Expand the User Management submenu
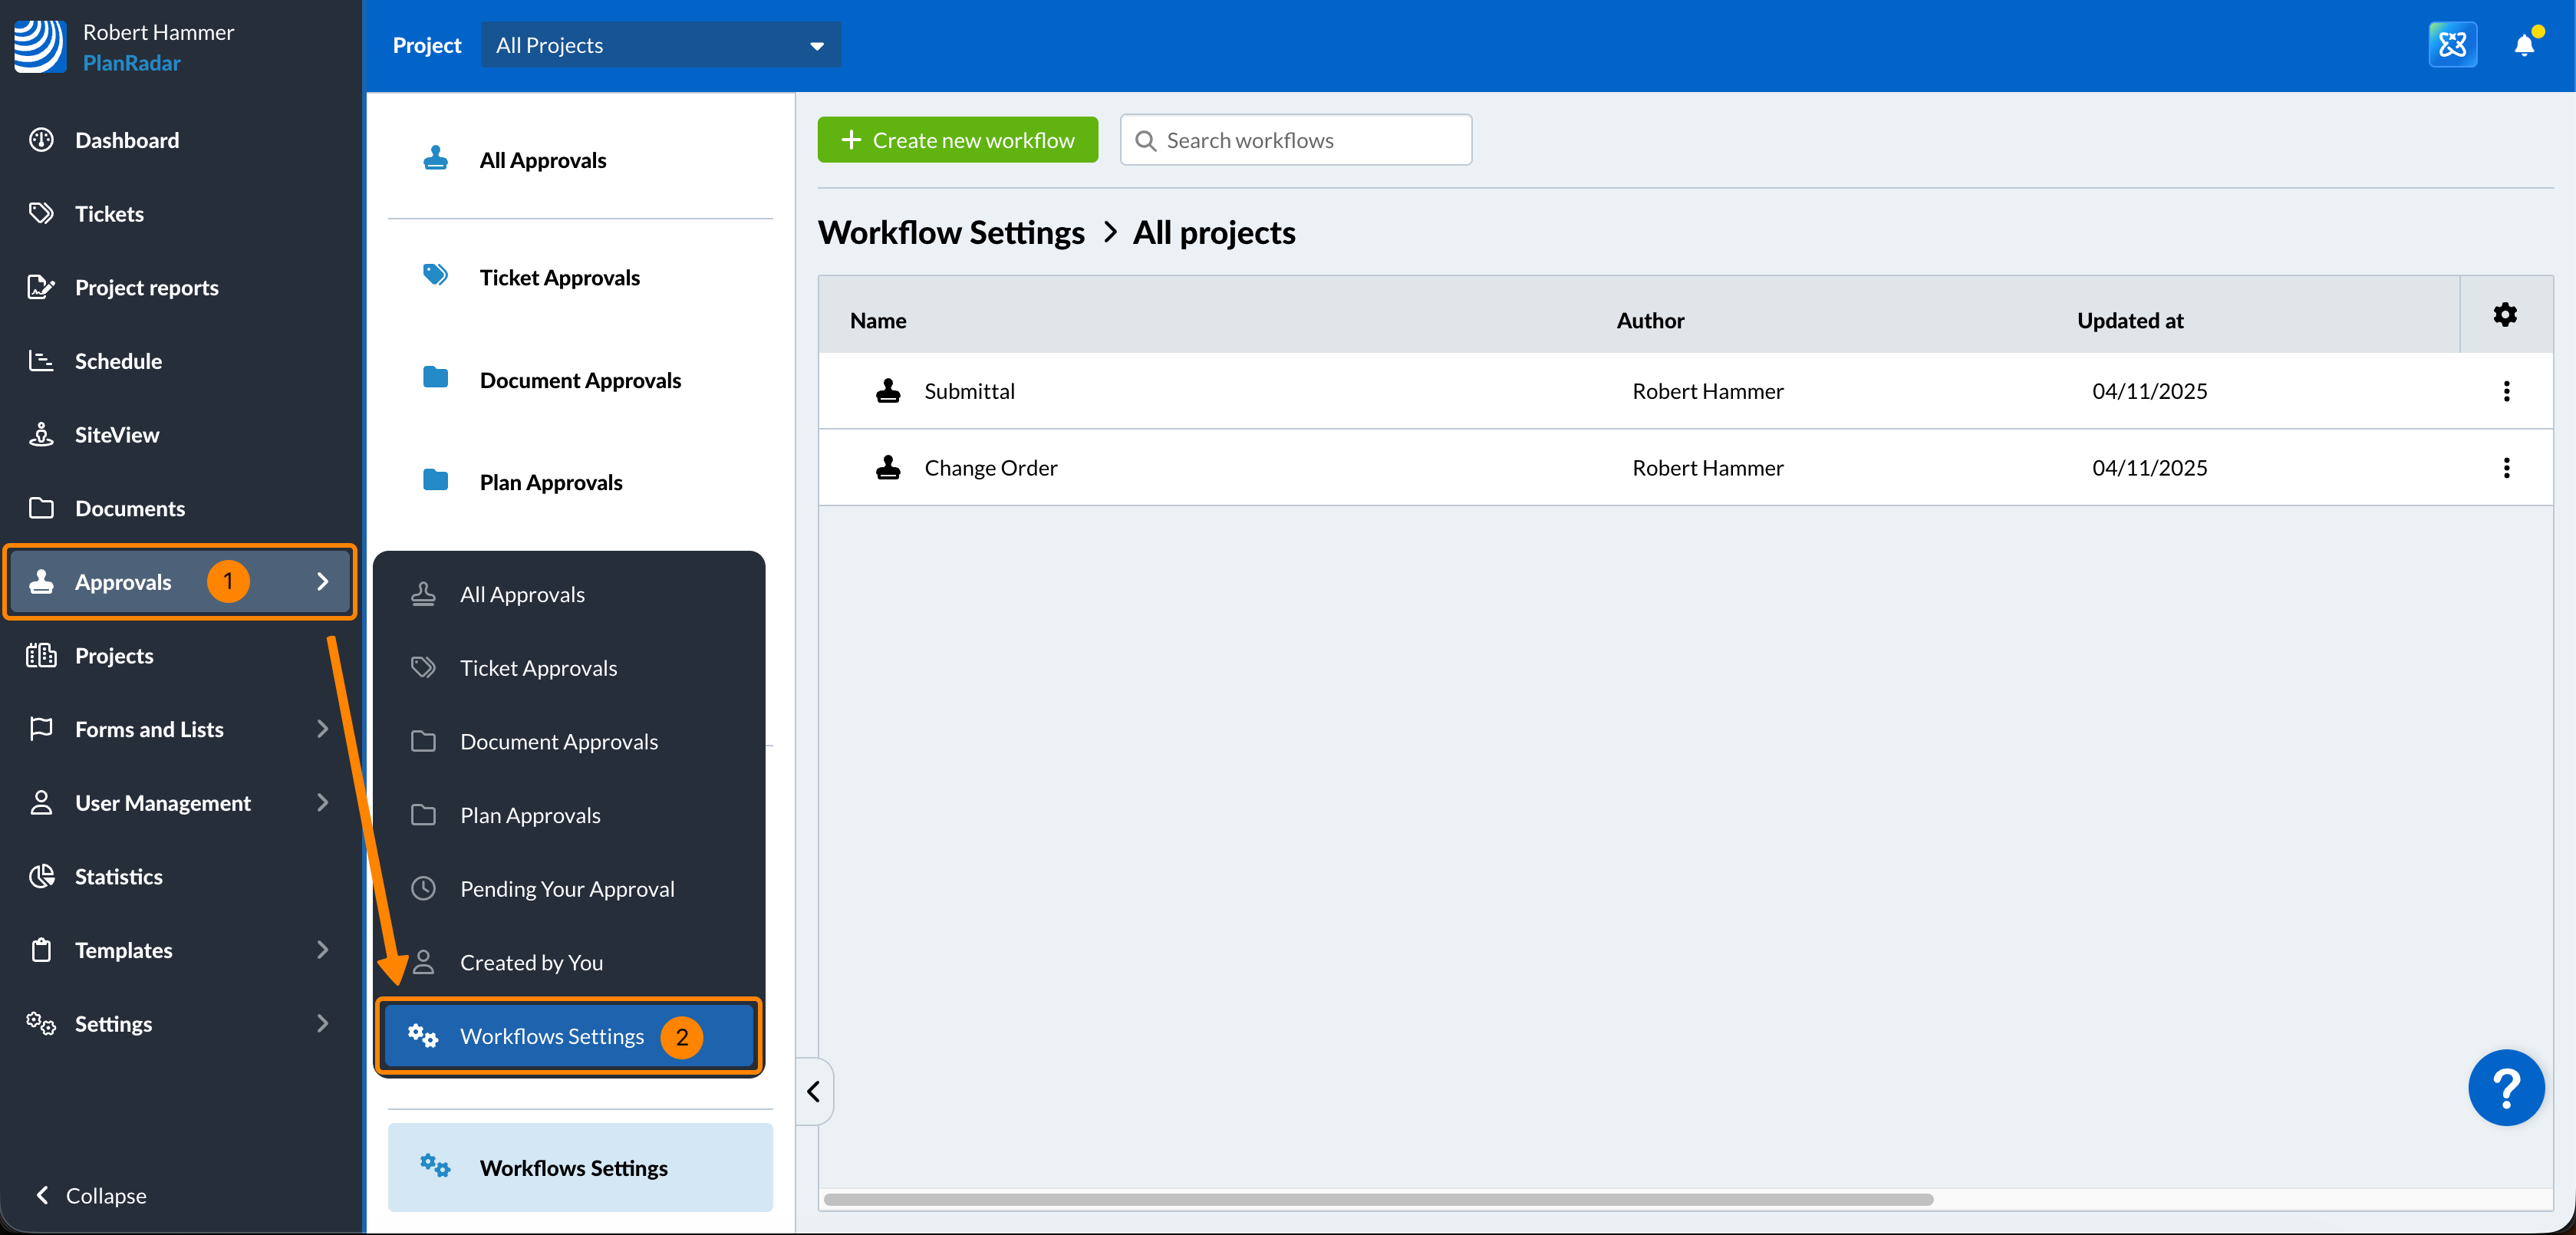2576x1235 pixels. pyautogui.click(x=322, y=803)
